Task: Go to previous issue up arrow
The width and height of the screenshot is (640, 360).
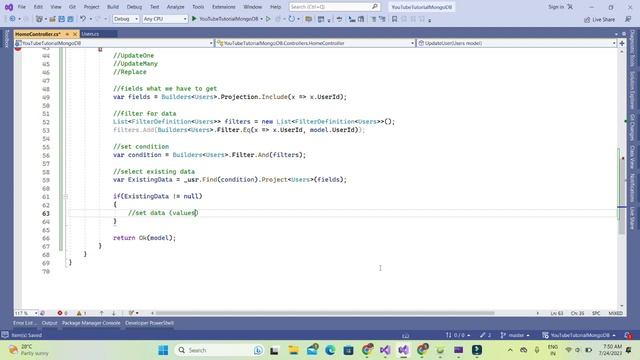Action: coord(102,313)
